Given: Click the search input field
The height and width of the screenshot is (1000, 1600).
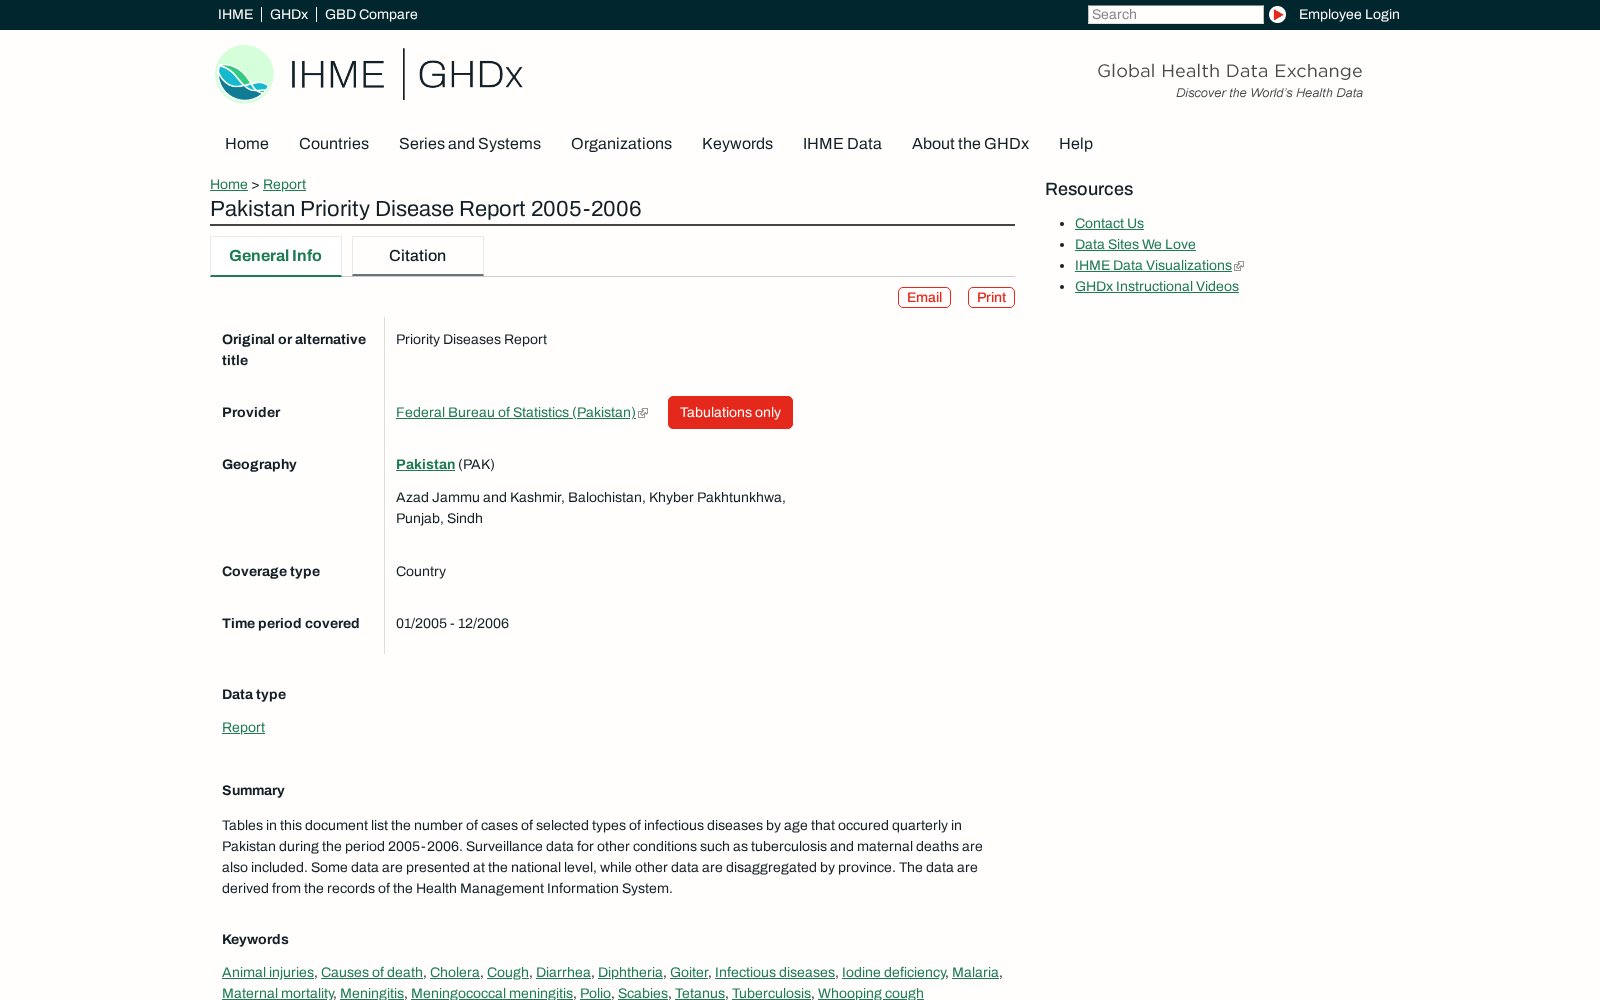Looking at the screenshot, I should pos(1175,14).
